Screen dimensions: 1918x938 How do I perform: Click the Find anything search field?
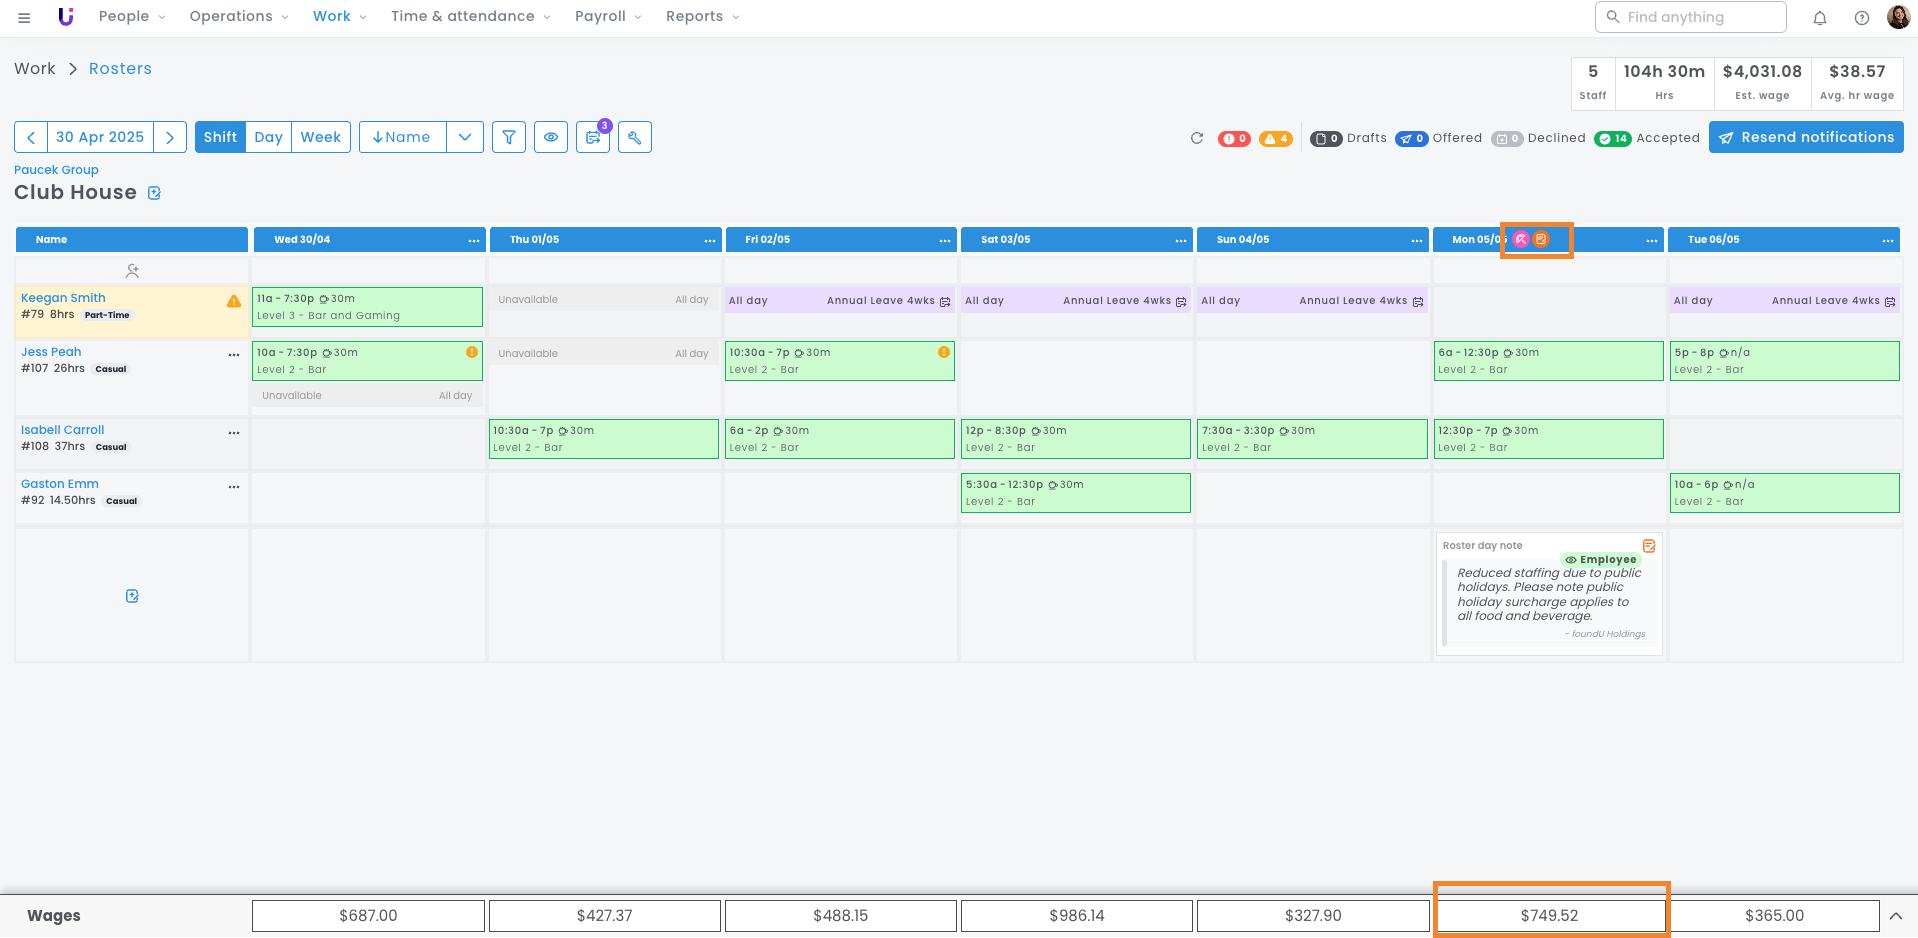tap(1690, 17)
